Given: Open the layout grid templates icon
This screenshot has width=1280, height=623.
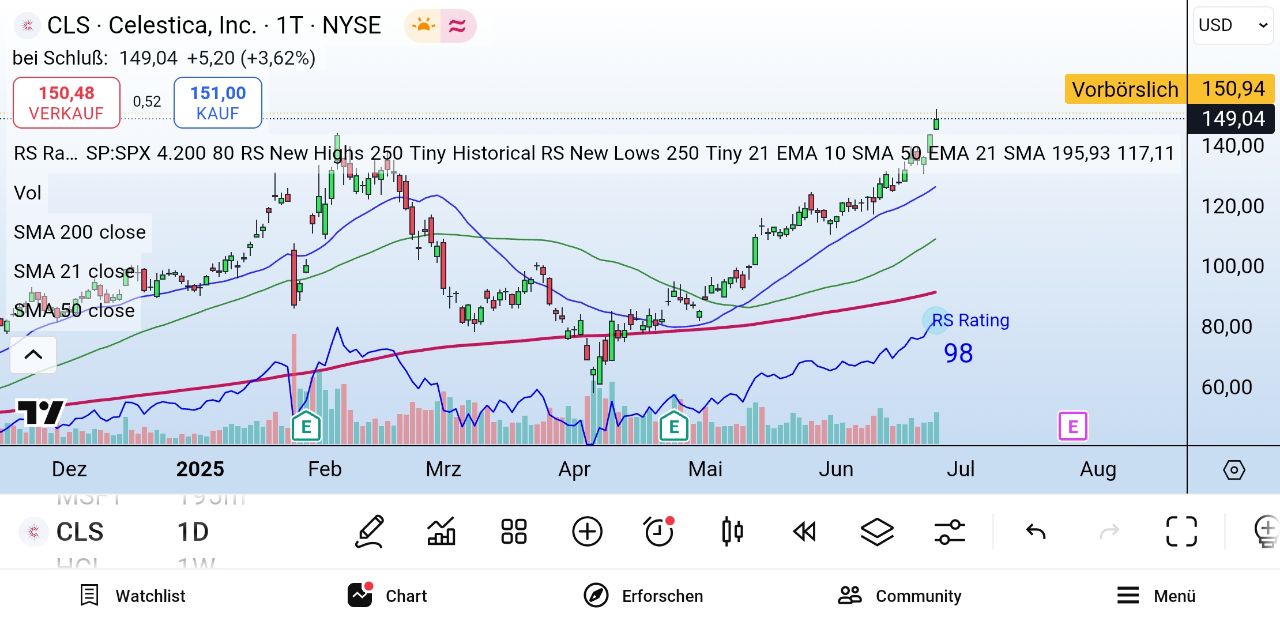Looking at the screenshot, I should point(514,531).
